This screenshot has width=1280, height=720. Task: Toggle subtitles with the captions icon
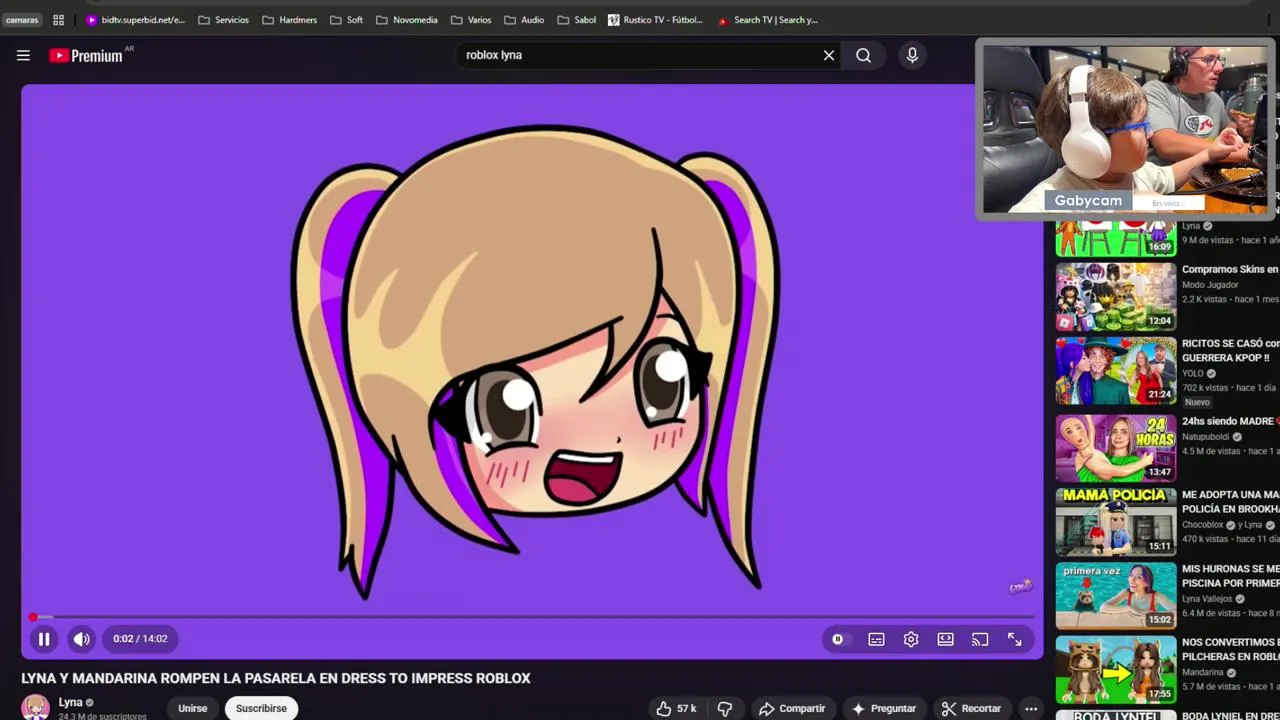point(877,640)
